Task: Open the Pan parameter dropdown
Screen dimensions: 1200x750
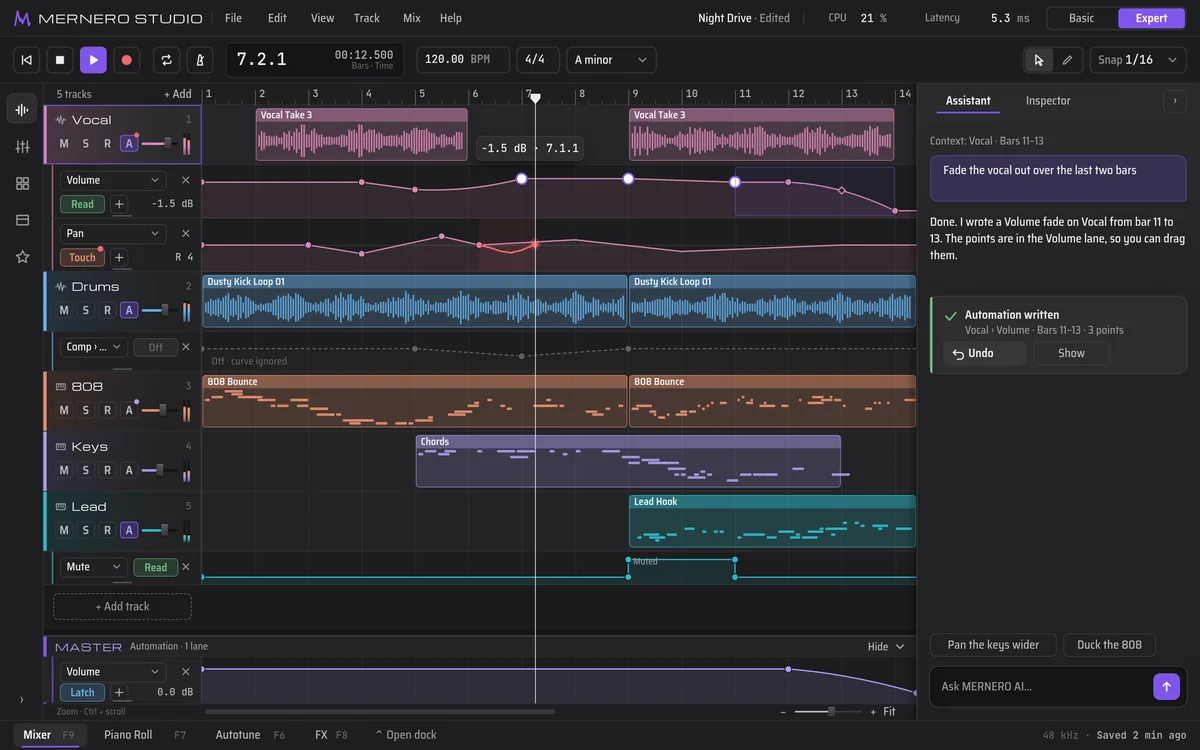Action: click(x=112, y=233)
